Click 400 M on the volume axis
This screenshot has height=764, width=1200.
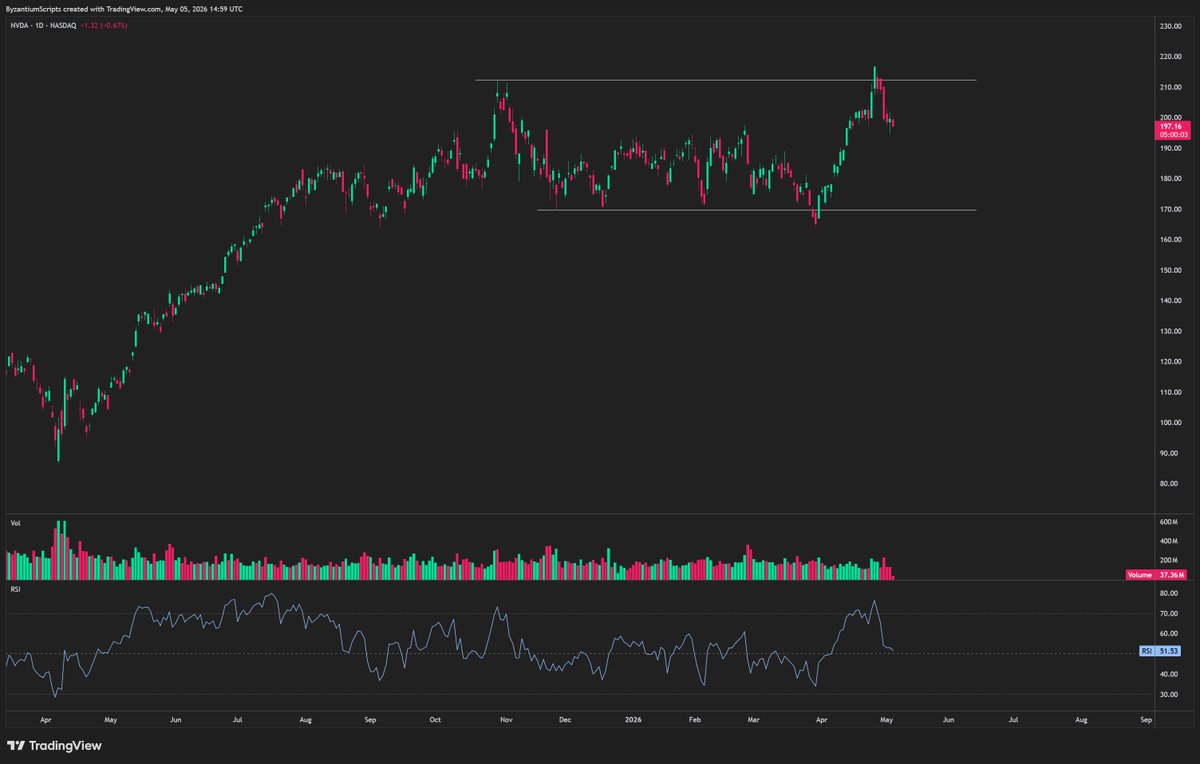point(1171,541)
